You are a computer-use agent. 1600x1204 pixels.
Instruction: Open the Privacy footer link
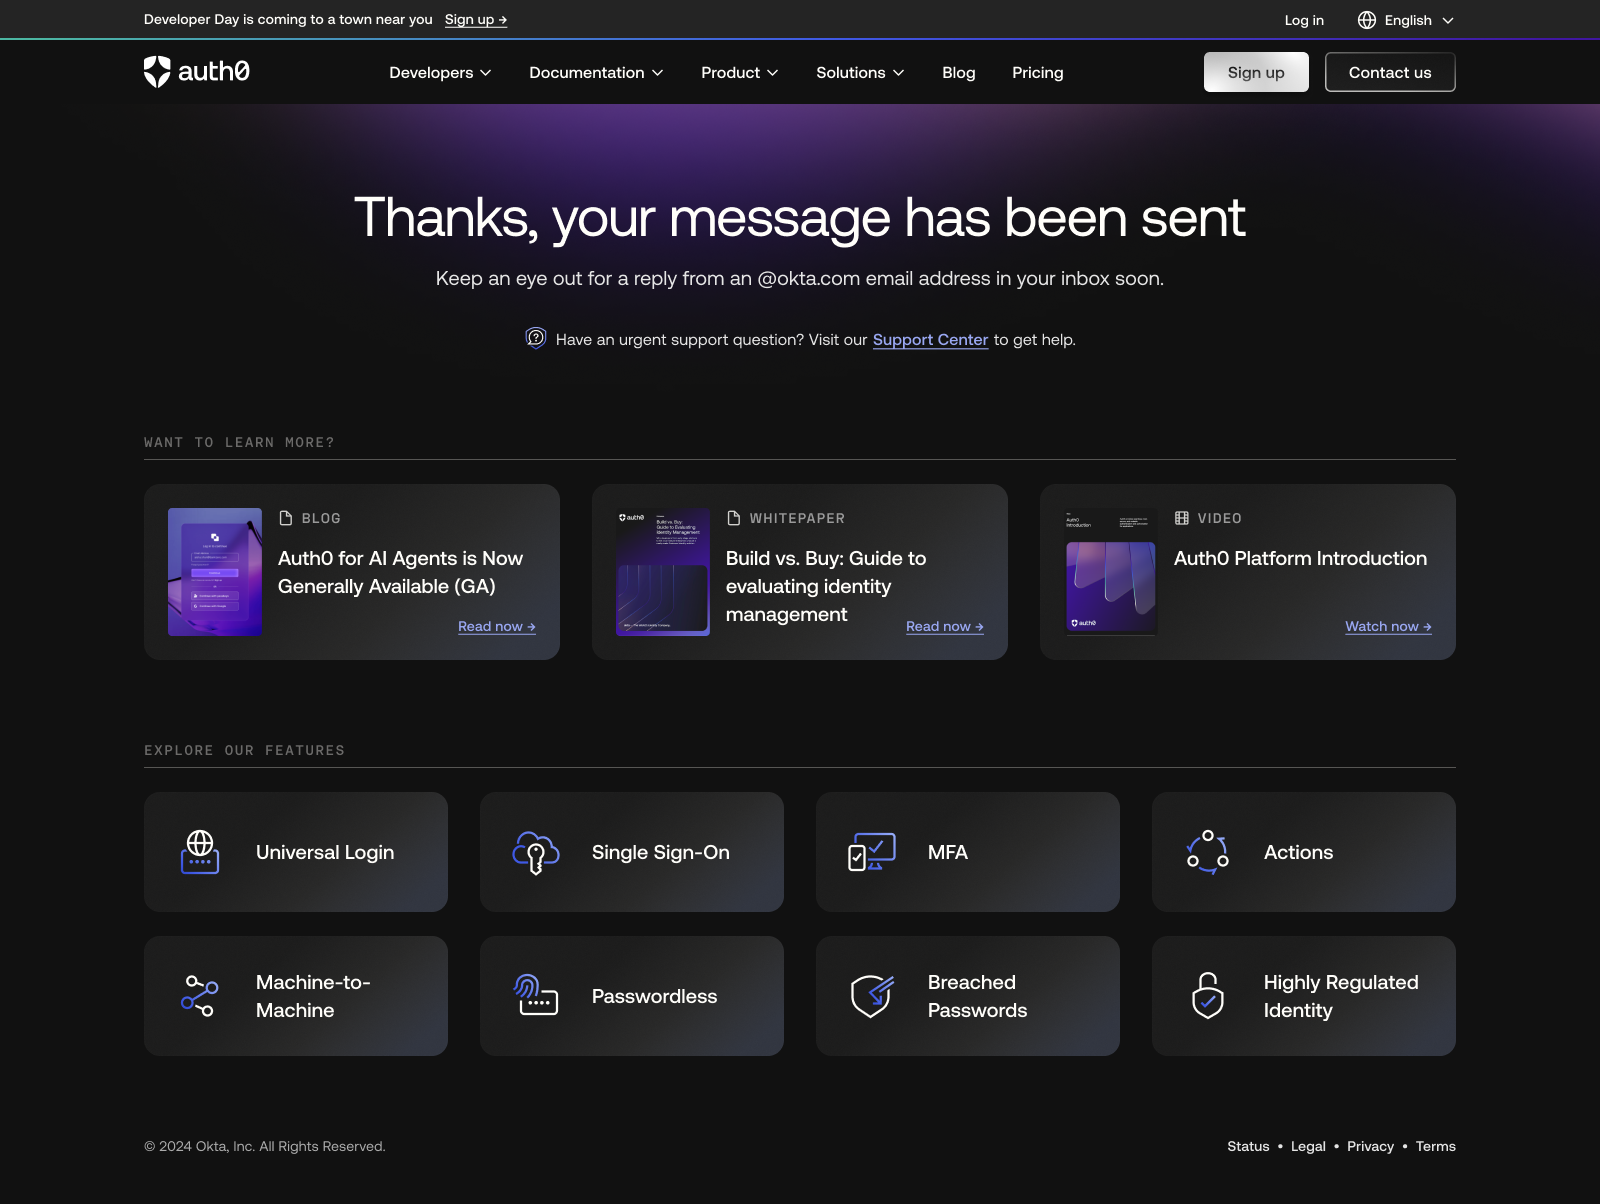pyautogui.click(x=1370, y=1146)
